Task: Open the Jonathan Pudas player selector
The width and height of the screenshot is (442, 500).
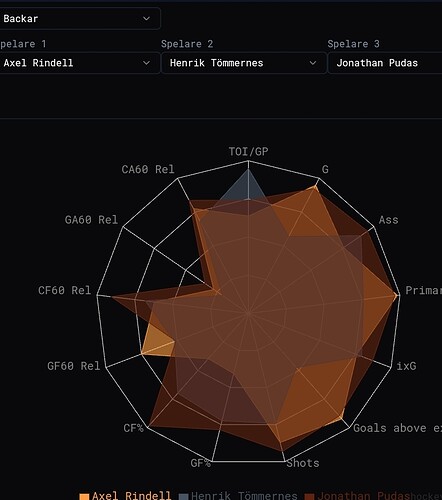Action: pyautogui.click(x=385, y=63)
